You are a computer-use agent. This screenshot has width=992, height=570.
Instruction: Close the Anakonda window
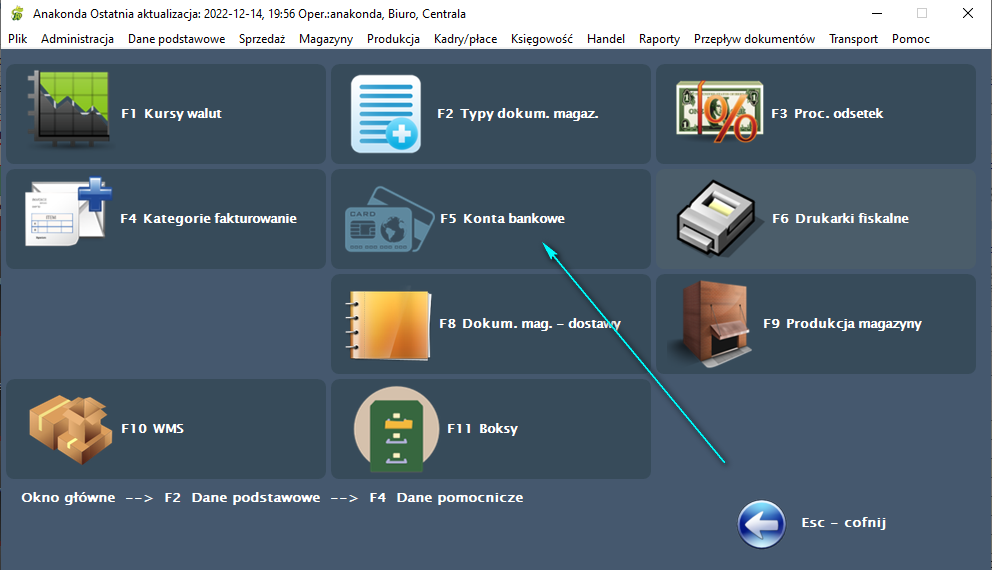(967, 13)
